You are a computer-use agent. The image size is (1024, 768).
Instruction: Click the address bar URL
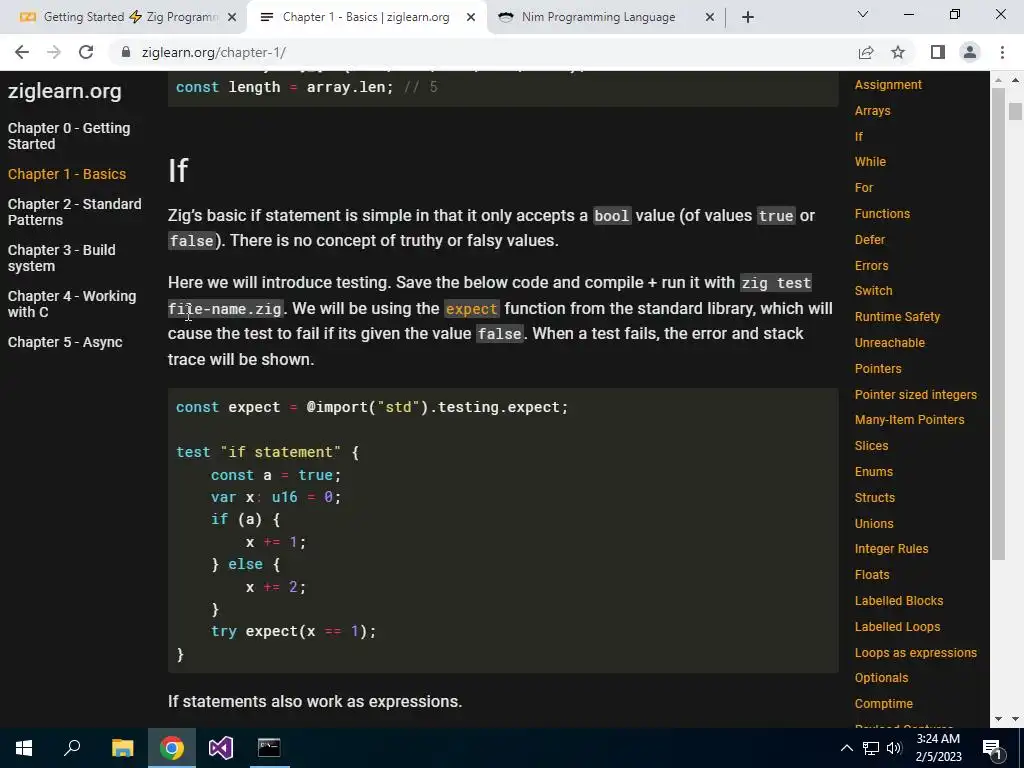click(214, 52)
